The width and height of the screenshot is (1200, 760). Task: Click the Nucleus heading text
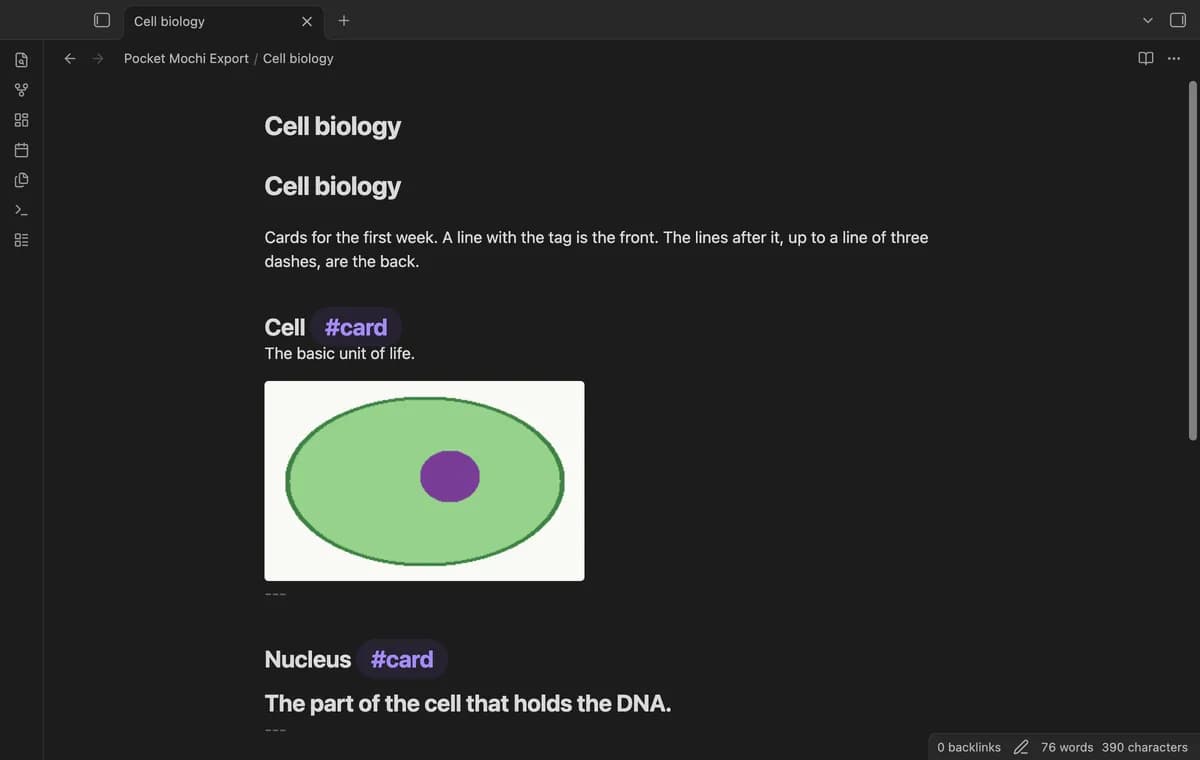pos(308,659)
